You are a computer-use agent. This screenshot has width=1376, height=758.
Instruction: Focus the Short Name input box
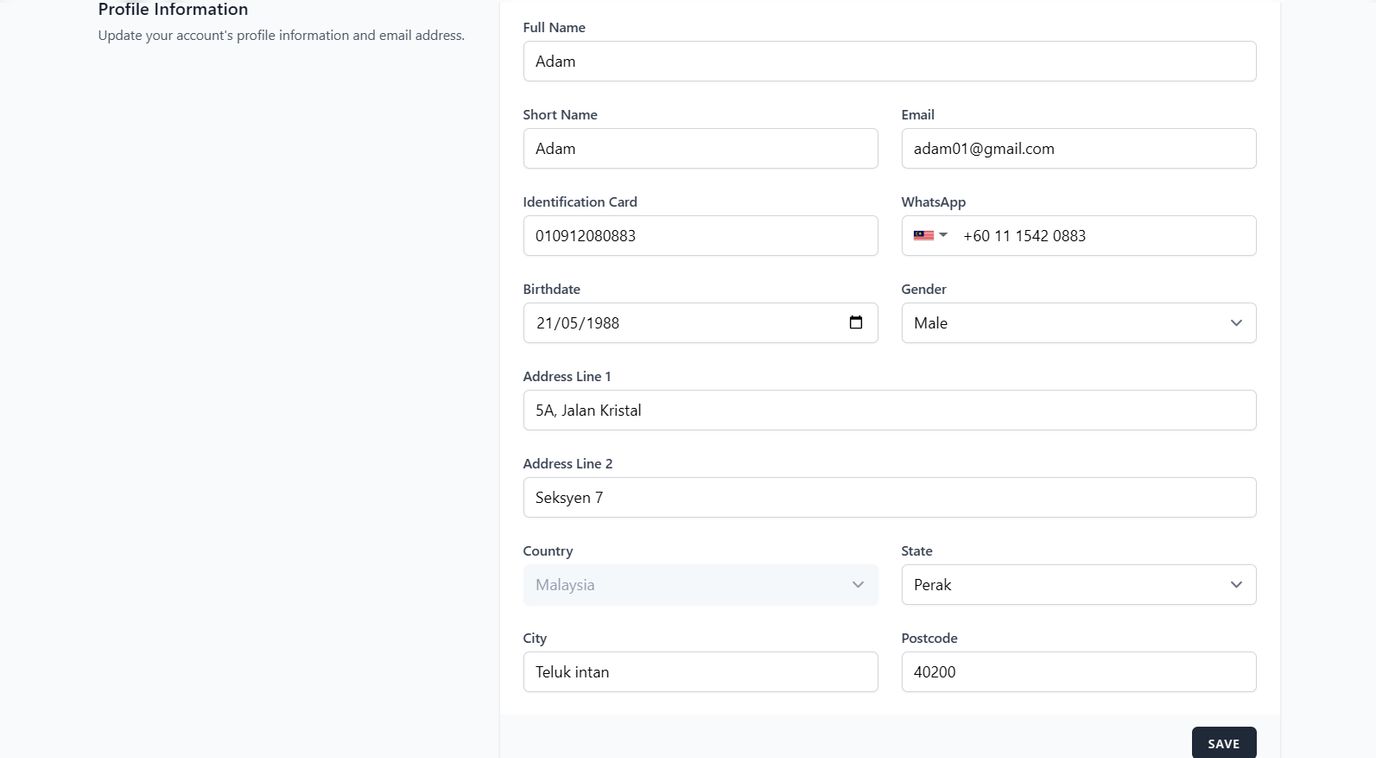pos(700,148)
